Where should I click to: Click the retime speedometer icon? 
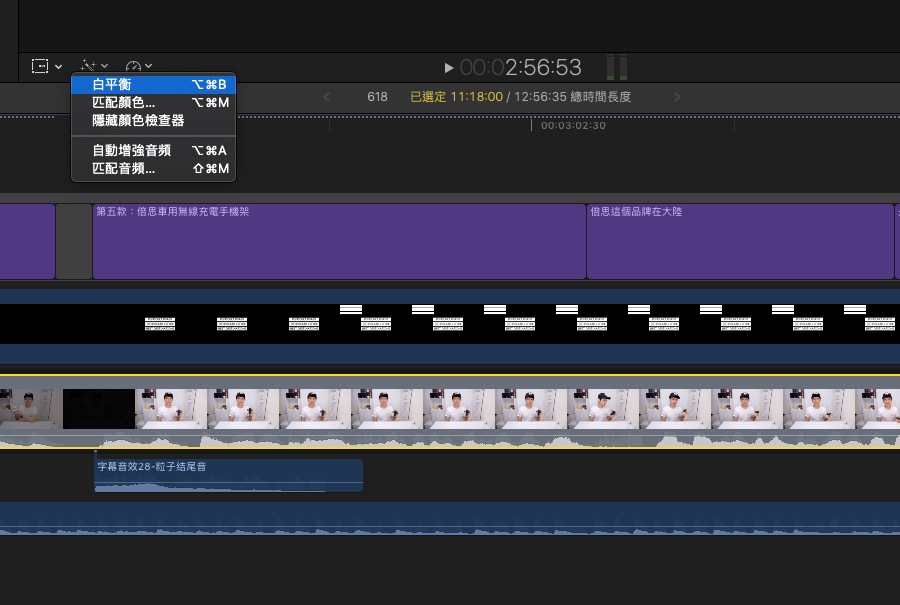[x=134, y=66]
